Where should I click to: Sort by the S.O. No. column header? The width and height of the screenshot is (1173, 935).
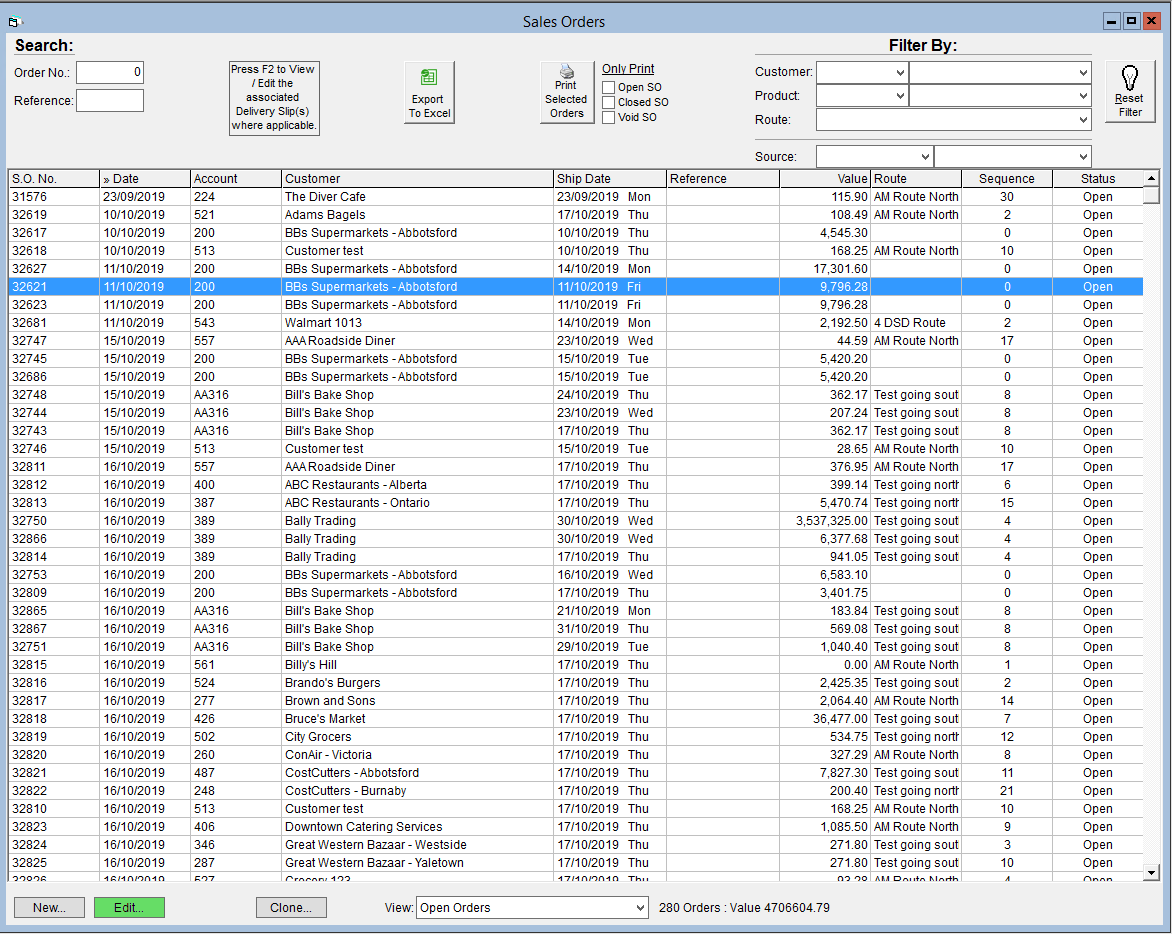click(x=54, y=179)
